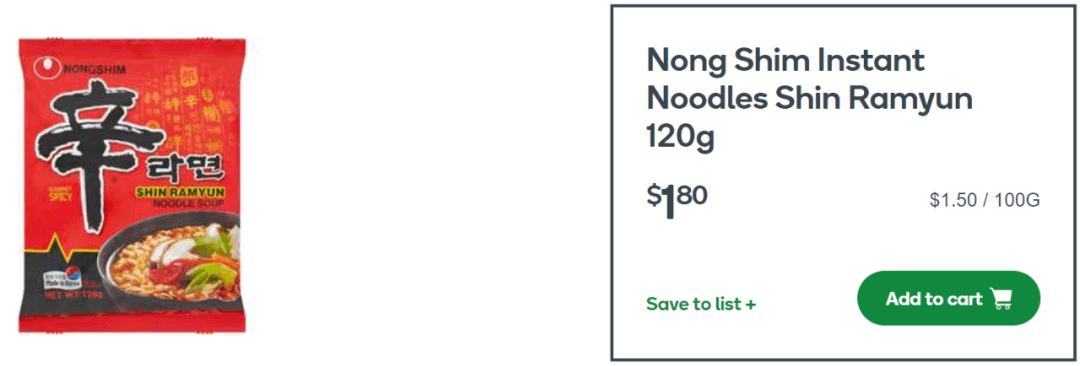Click the Gourmet Spicy text on the package

point(60,194)
